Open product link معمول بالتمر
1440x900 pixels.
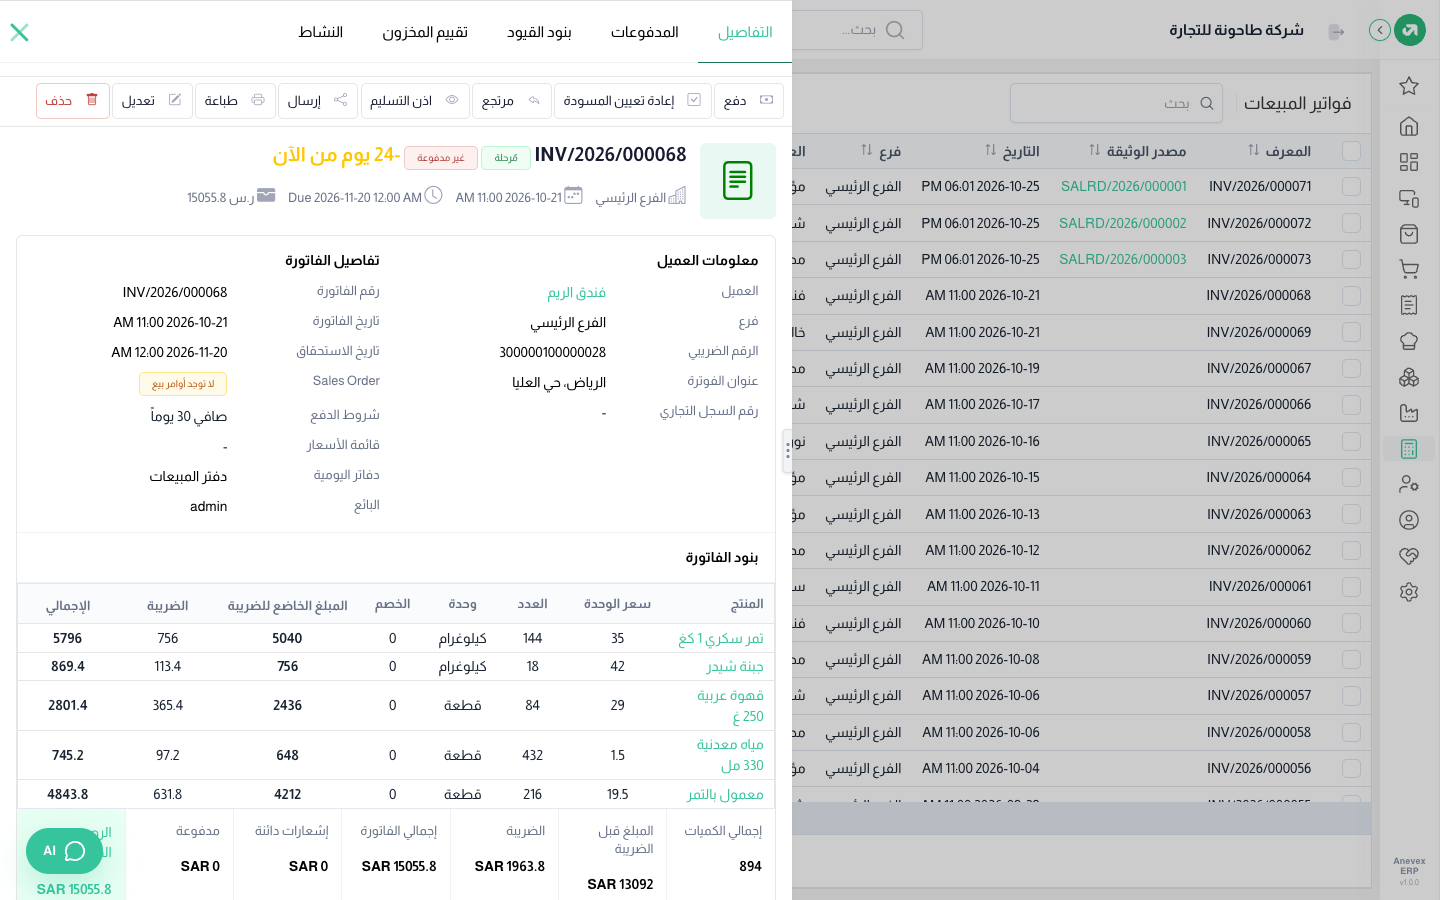[x=725, y=794]
